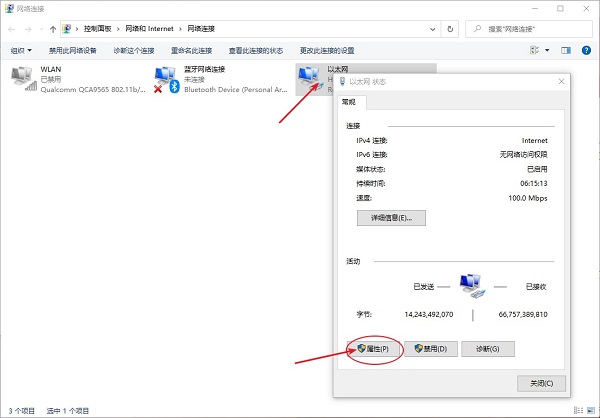Click the 已启用 media state value
The height and width of the screenshot is (418, 600).
click(x=537, y=169)
